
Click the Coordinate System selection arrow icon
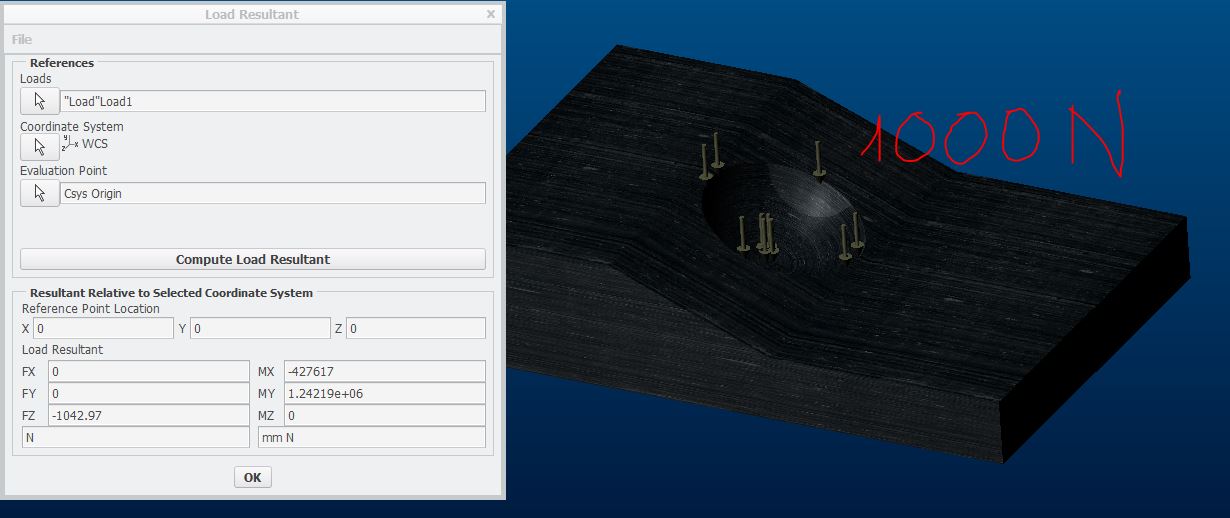click(x=39, y=147)
